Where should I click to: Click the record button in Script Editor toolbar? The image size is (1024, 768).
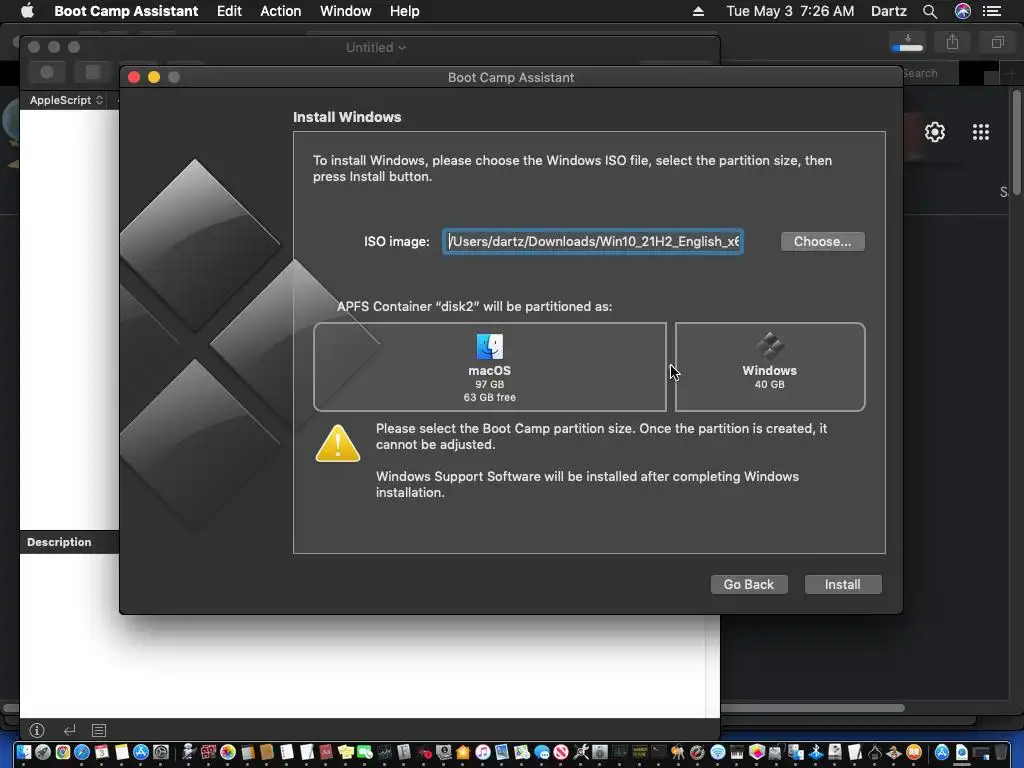(47, 72)
